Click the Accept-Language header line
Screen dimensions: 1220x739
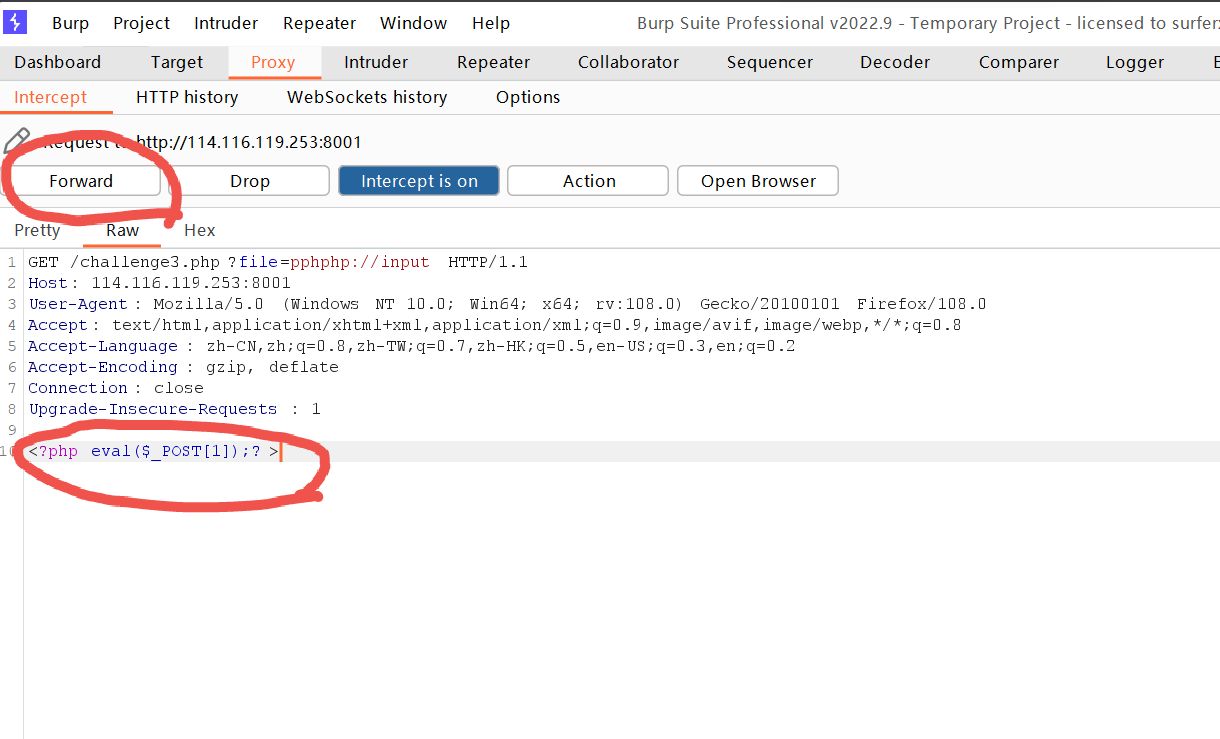coord(412,346)
